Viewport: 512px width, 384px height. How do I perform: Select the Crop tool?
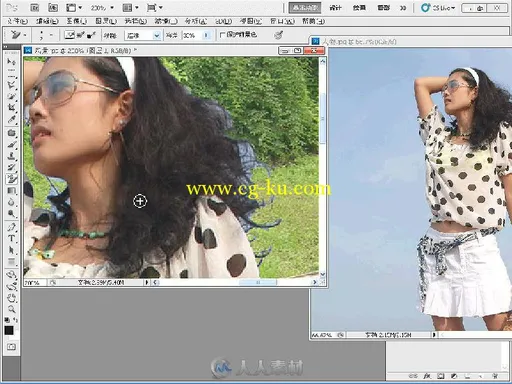point(11,108)
